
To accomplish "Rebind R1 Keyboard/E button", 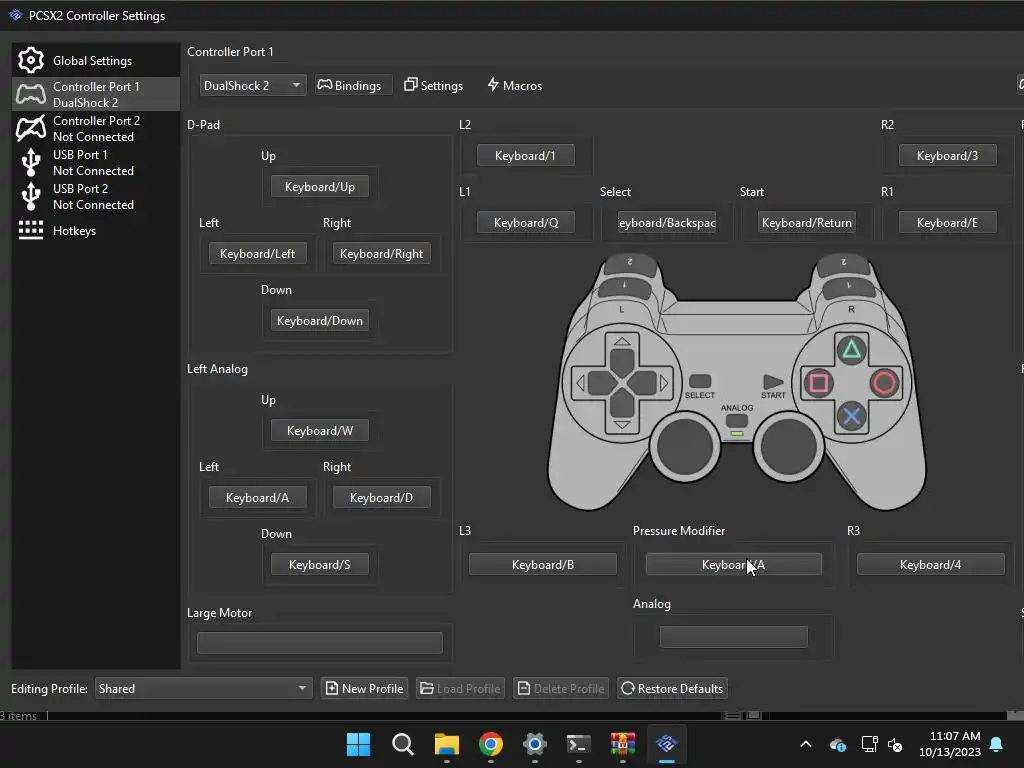I will click(x=948, y=223).
